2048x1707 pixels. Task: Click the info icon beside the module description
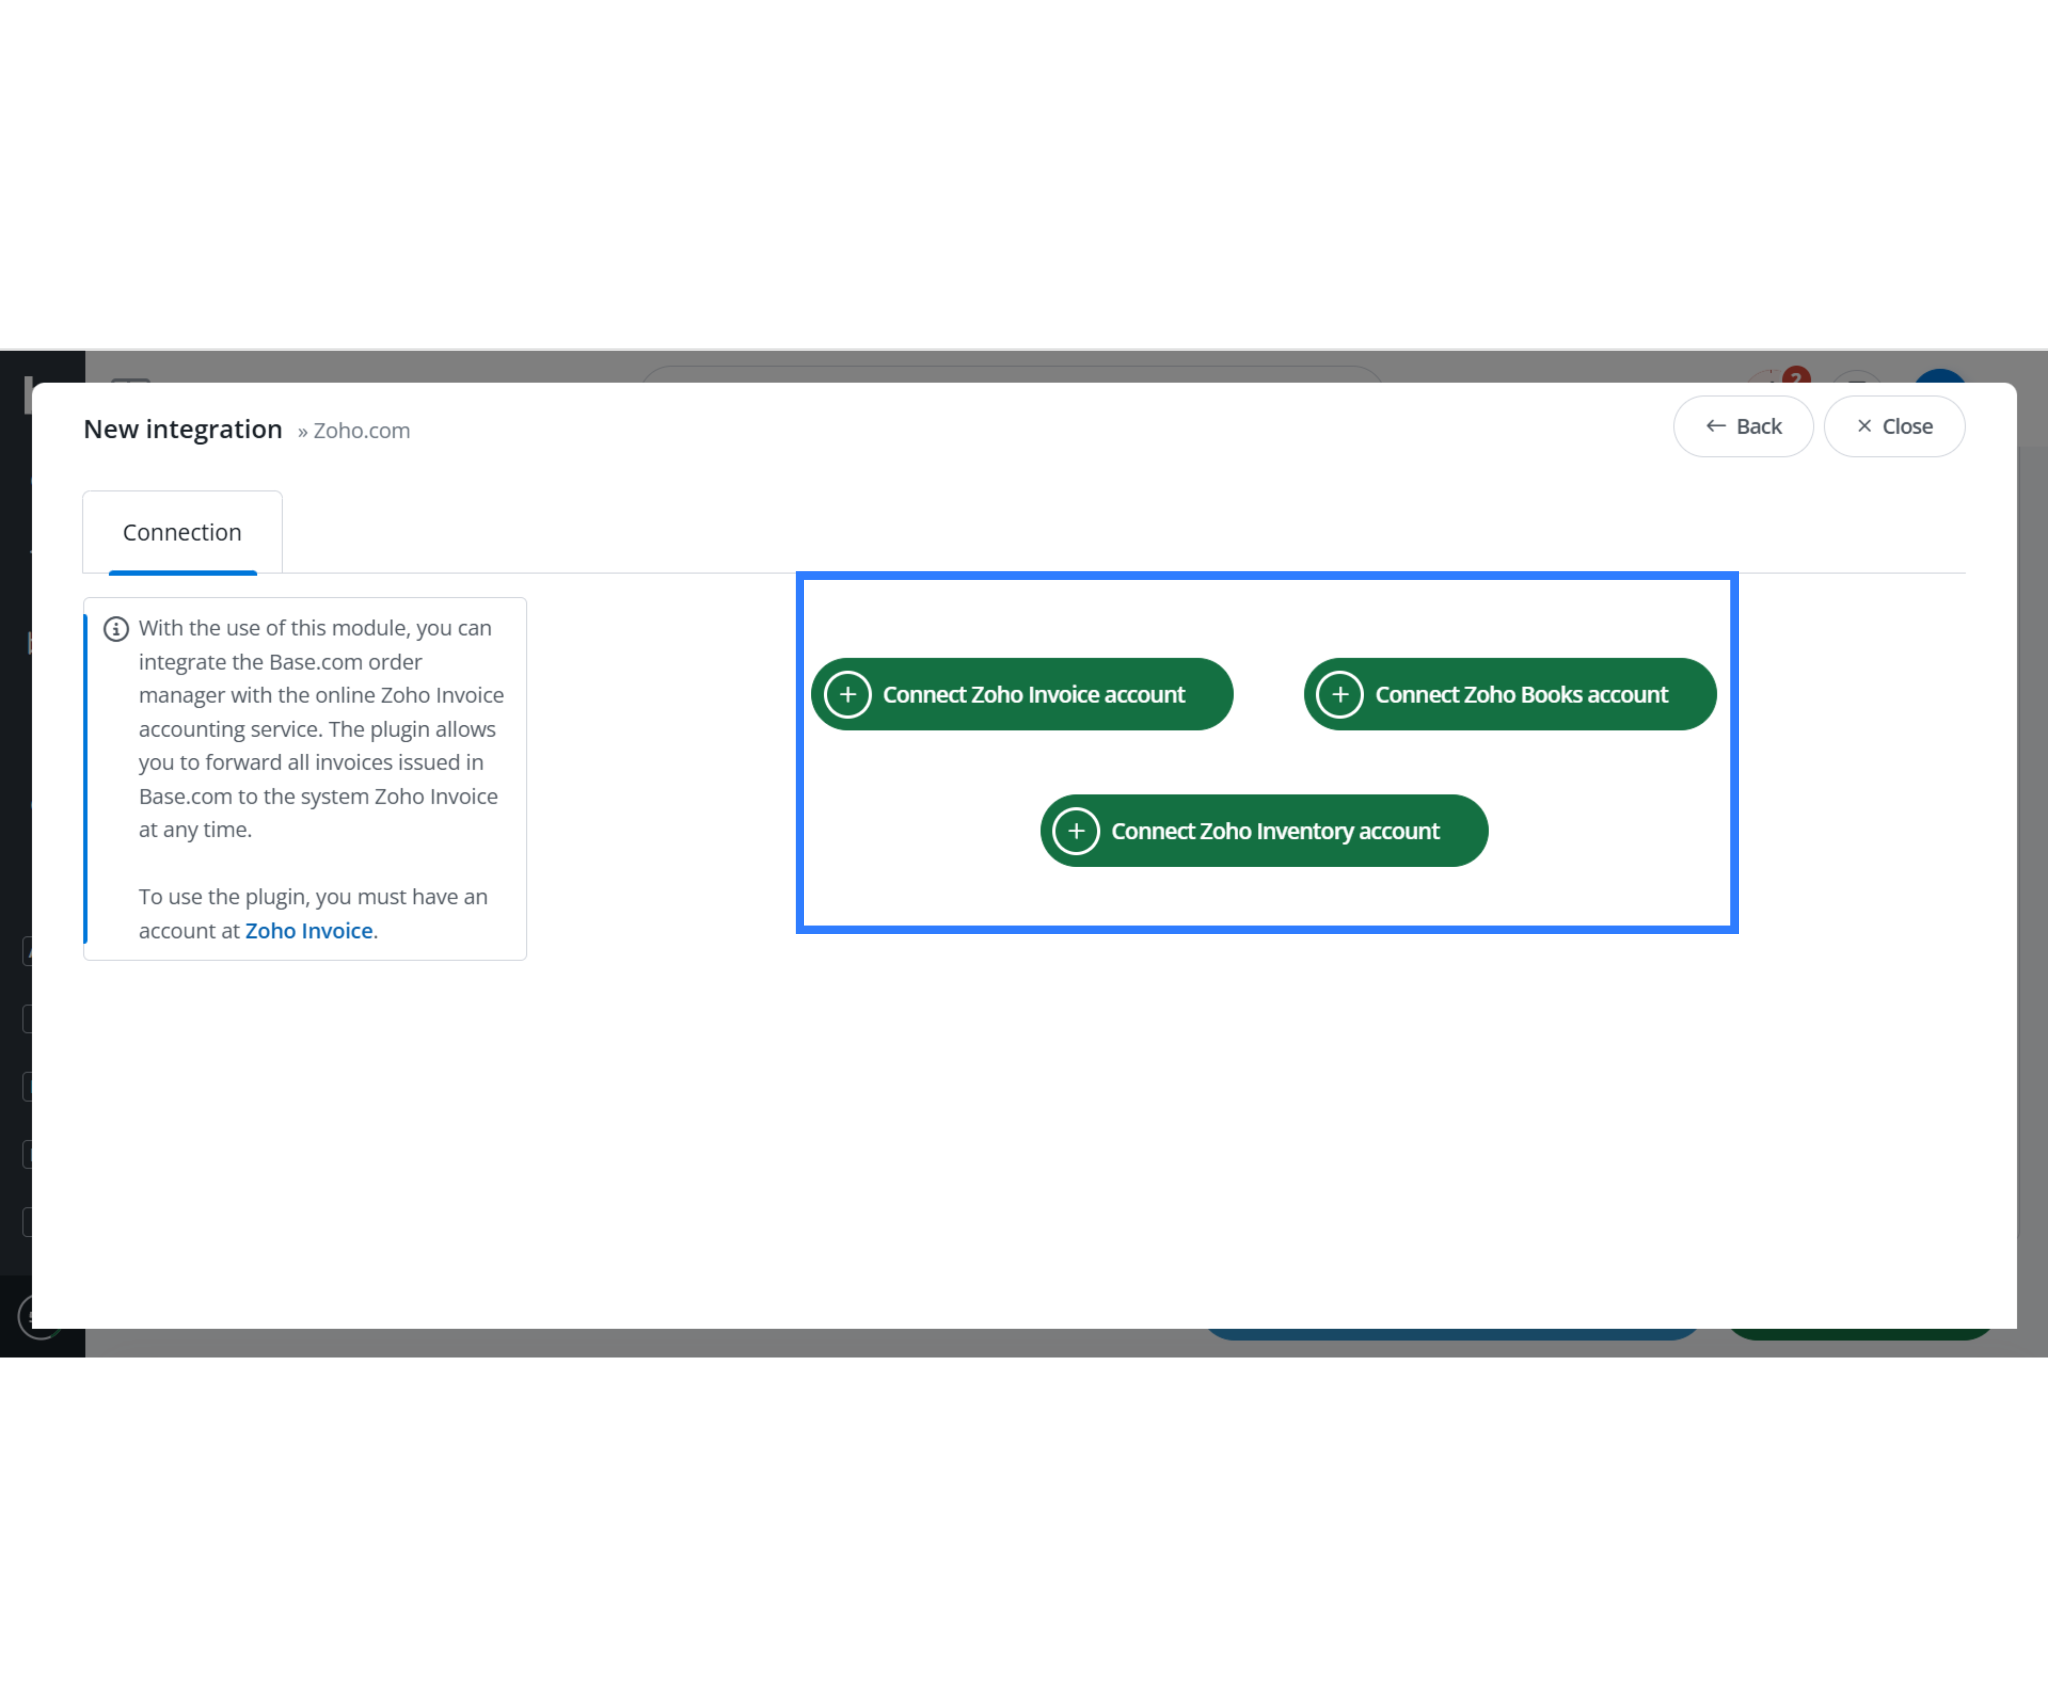click(x=115, y=627)
